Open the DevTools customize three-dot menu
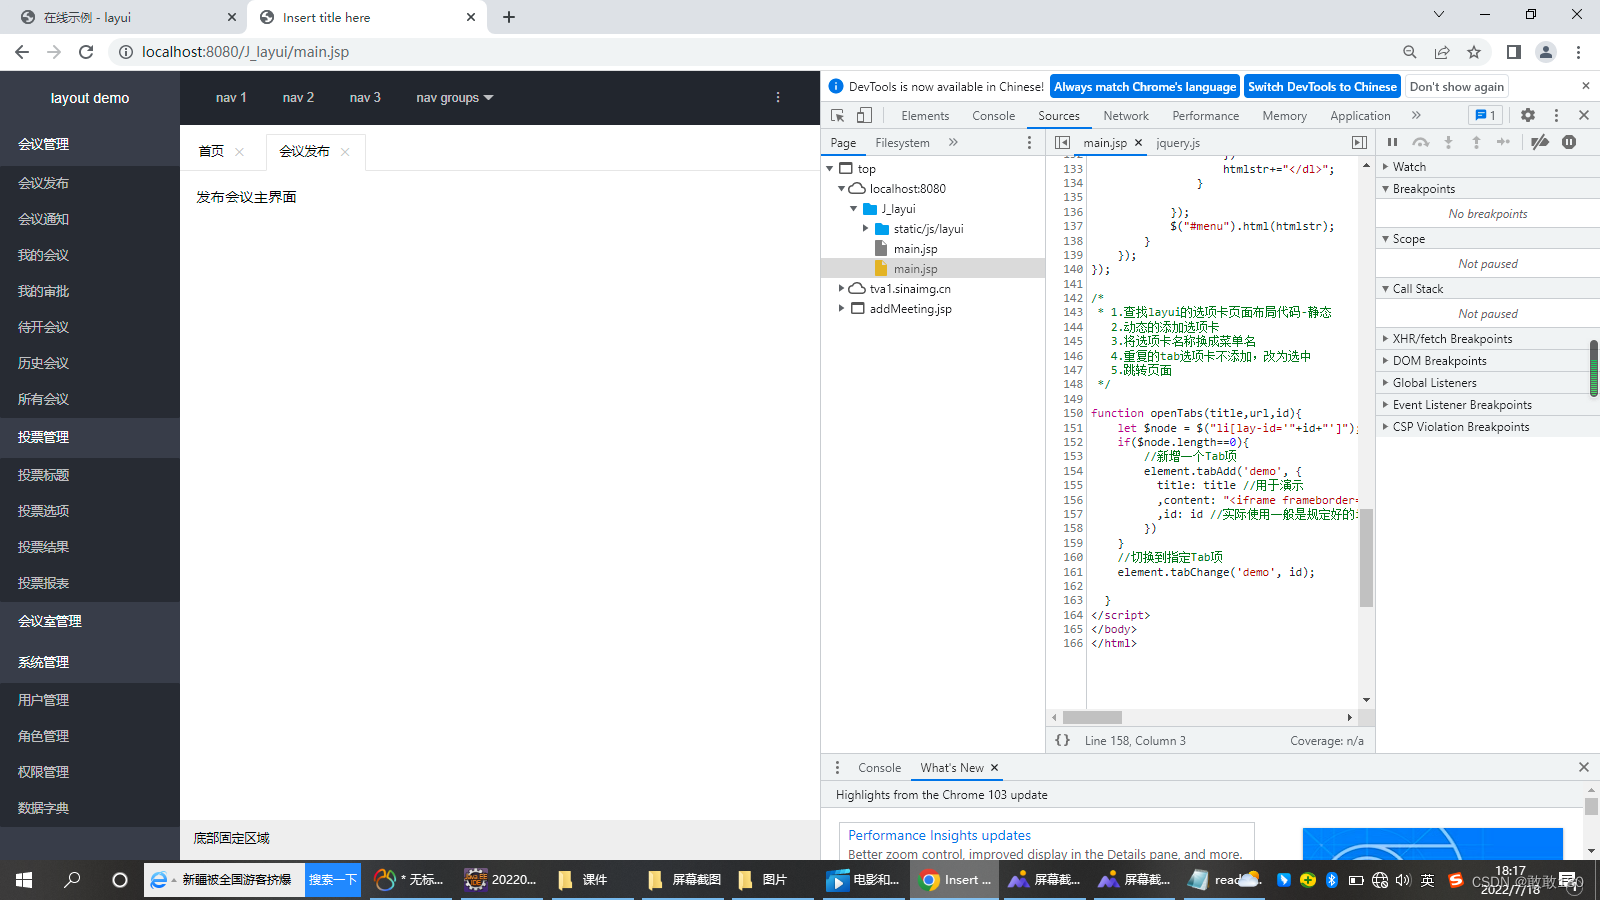 pos(1556,115)
